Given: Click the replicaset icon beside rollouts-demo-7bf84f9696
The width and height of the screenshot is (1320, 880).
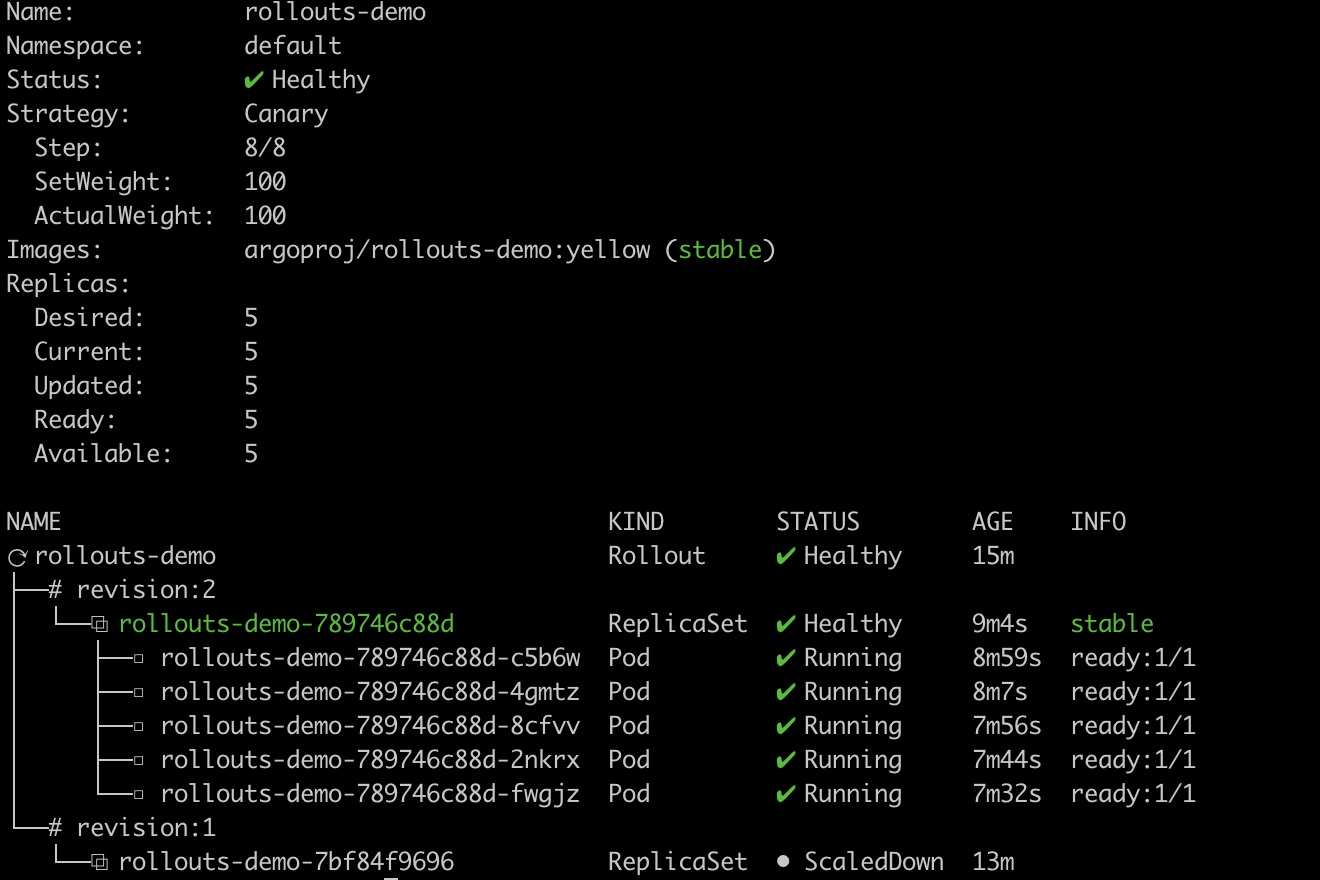Looking at the screenshot, I should coord(99,862).
